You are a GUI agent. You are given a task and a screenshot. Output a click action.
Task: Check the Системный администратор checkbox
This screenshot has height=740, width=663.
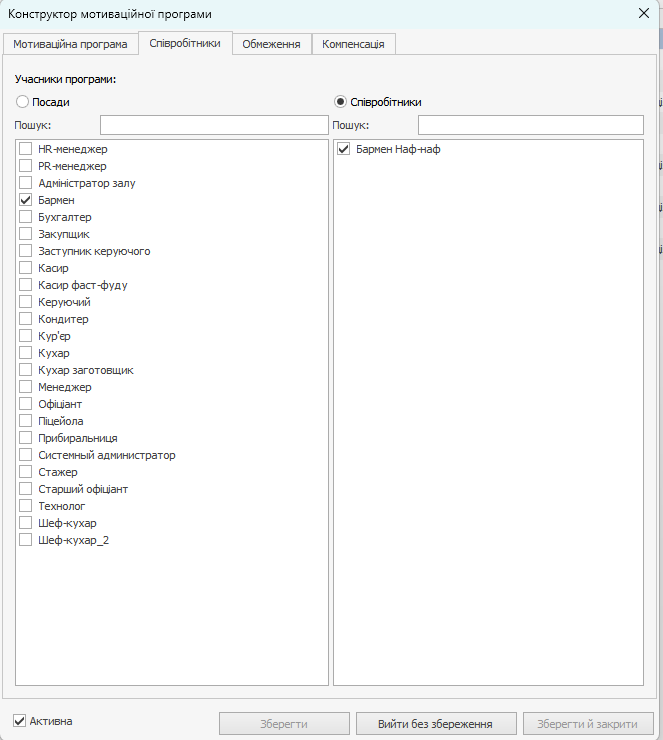pos(26,455)
